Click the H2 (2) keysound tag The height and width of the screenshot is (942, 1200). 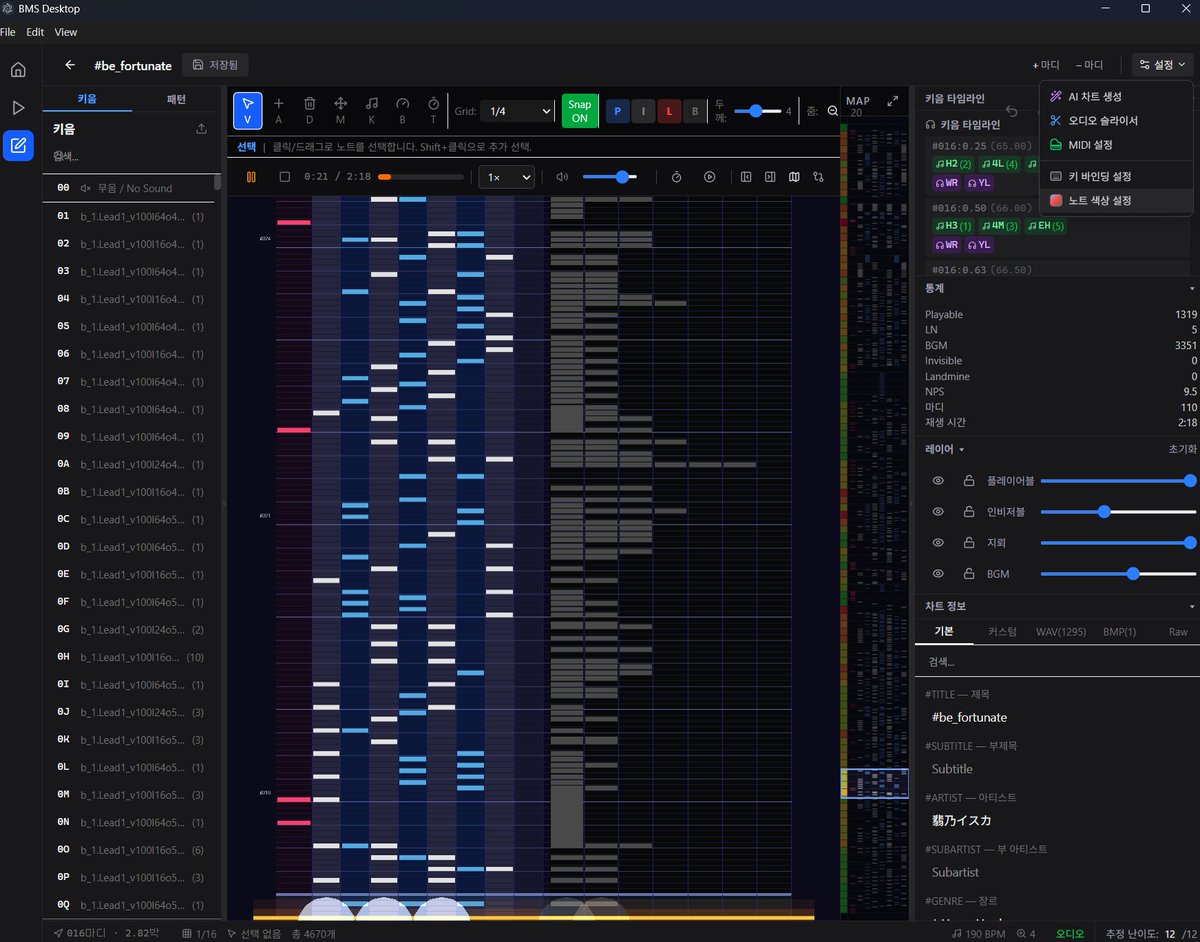(x=953, y=164)
